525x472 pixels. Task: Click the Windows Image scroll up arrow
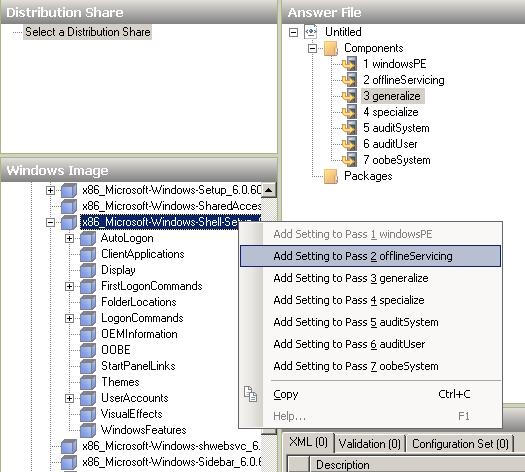269,190
